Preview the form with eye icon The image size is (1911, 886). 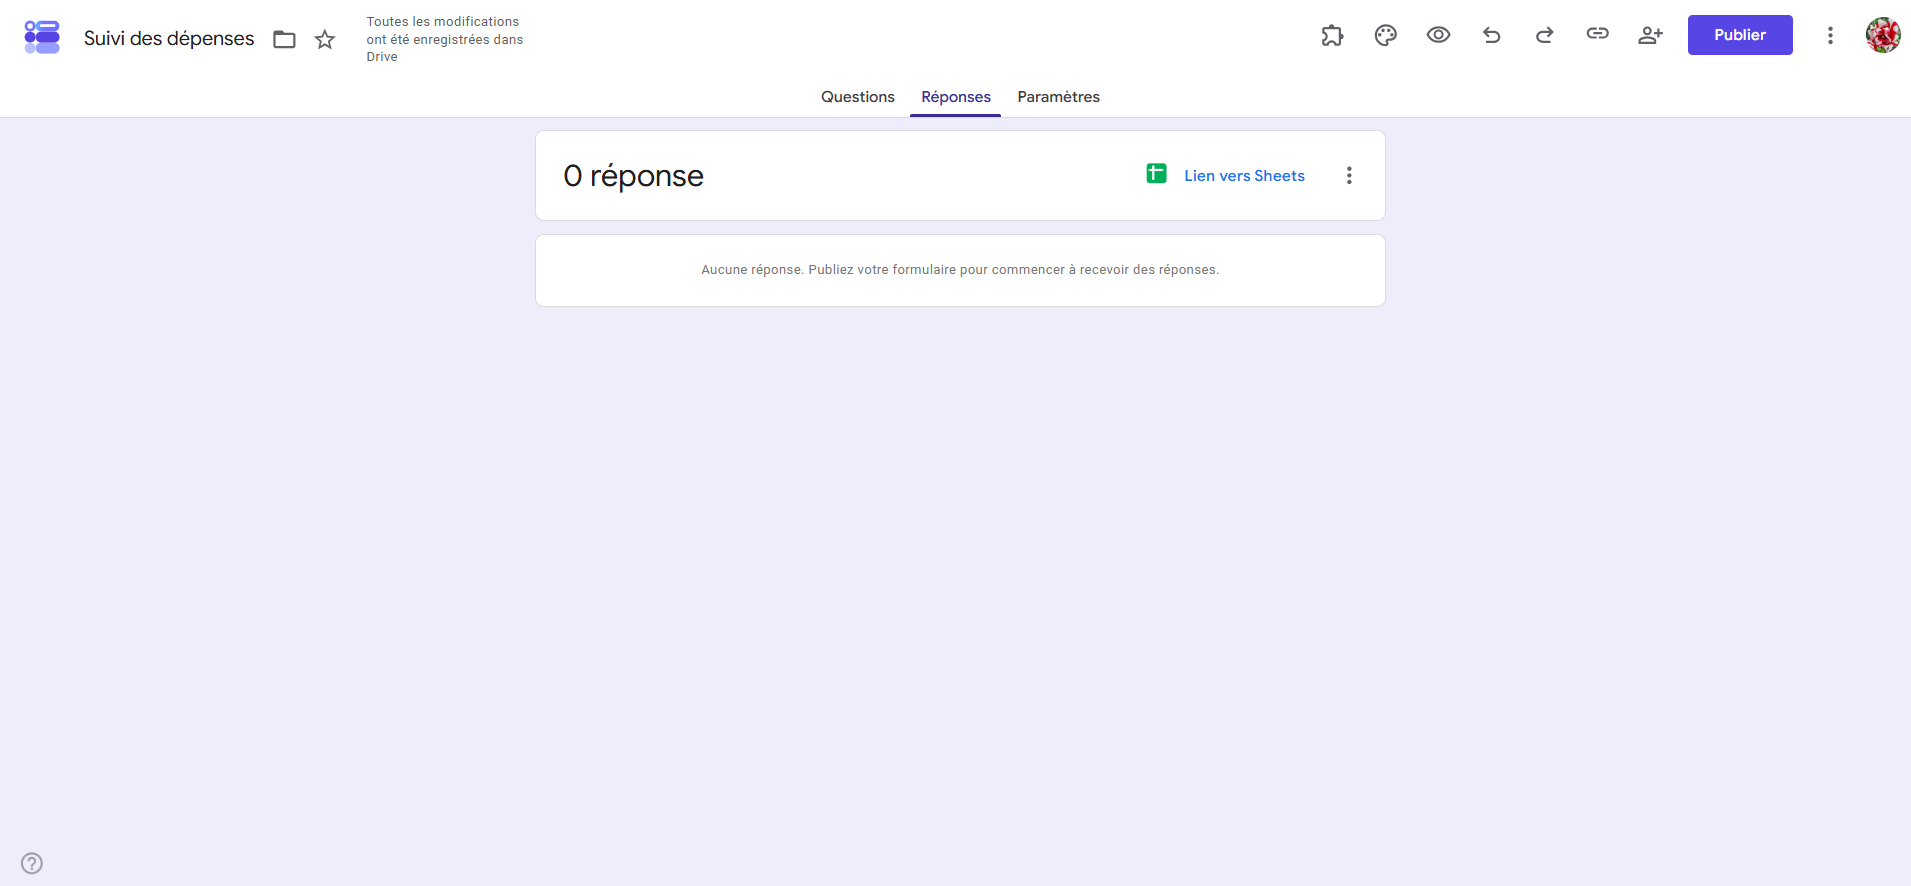[x=1438, y=35]
